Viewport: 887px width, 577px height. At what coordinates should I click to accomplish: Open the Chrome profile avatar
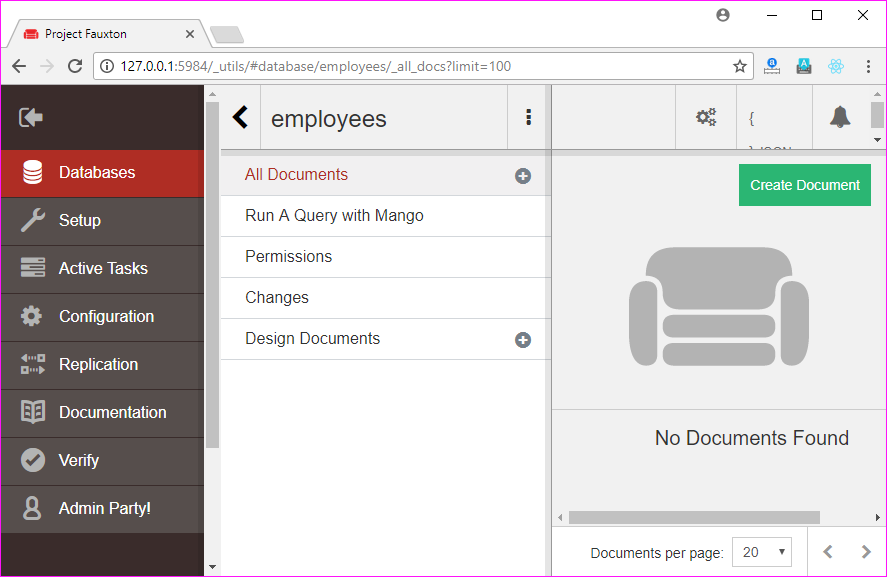722,15
